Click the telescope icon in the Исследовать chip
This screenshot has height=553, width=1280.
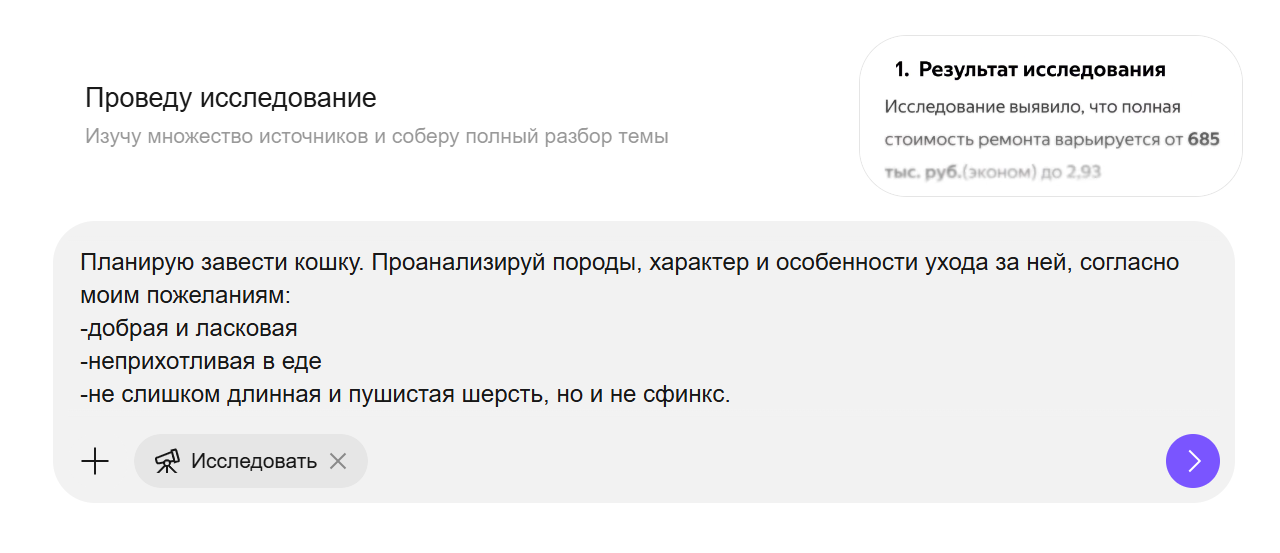167,461
